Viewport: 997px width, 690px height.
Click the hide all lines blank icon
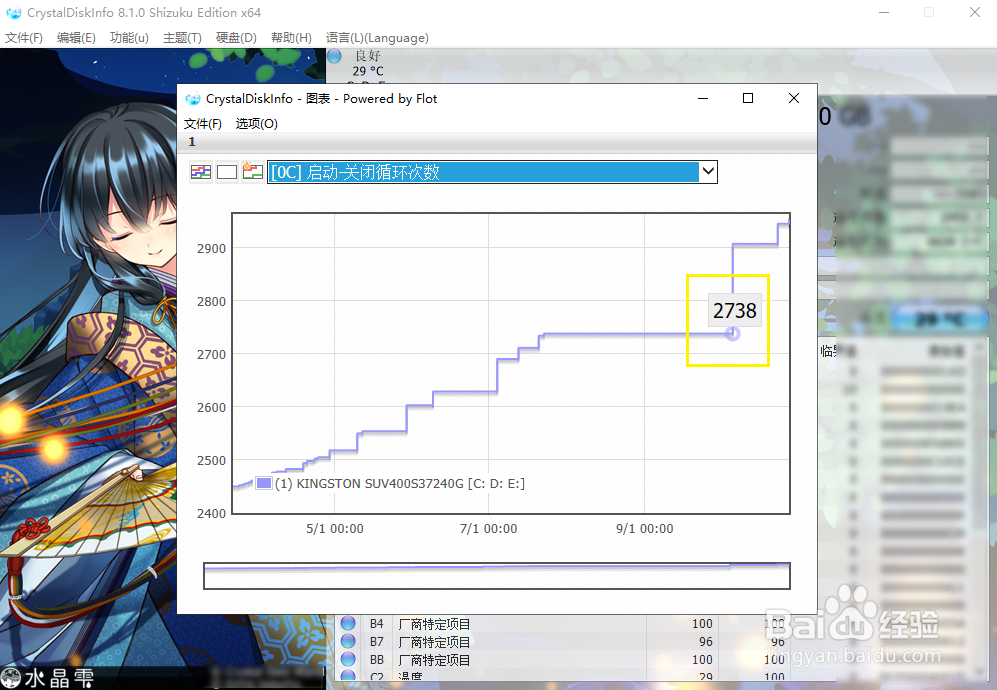[x=226, y=172]
